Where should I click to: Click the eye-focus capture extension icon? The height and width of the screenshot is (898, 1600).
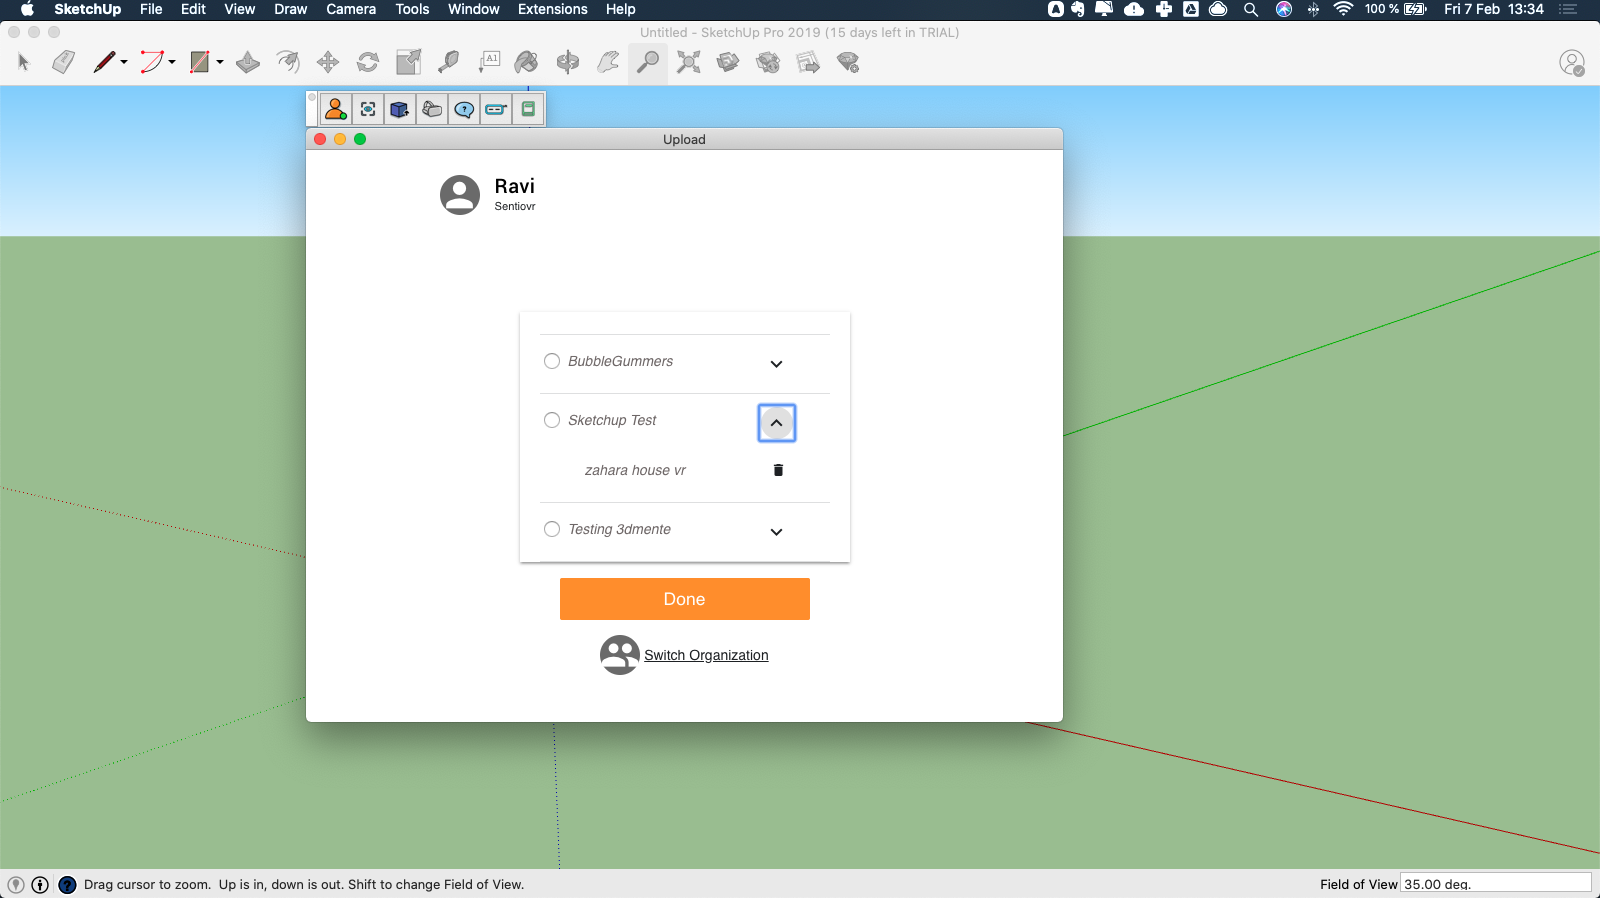(368, 109)
